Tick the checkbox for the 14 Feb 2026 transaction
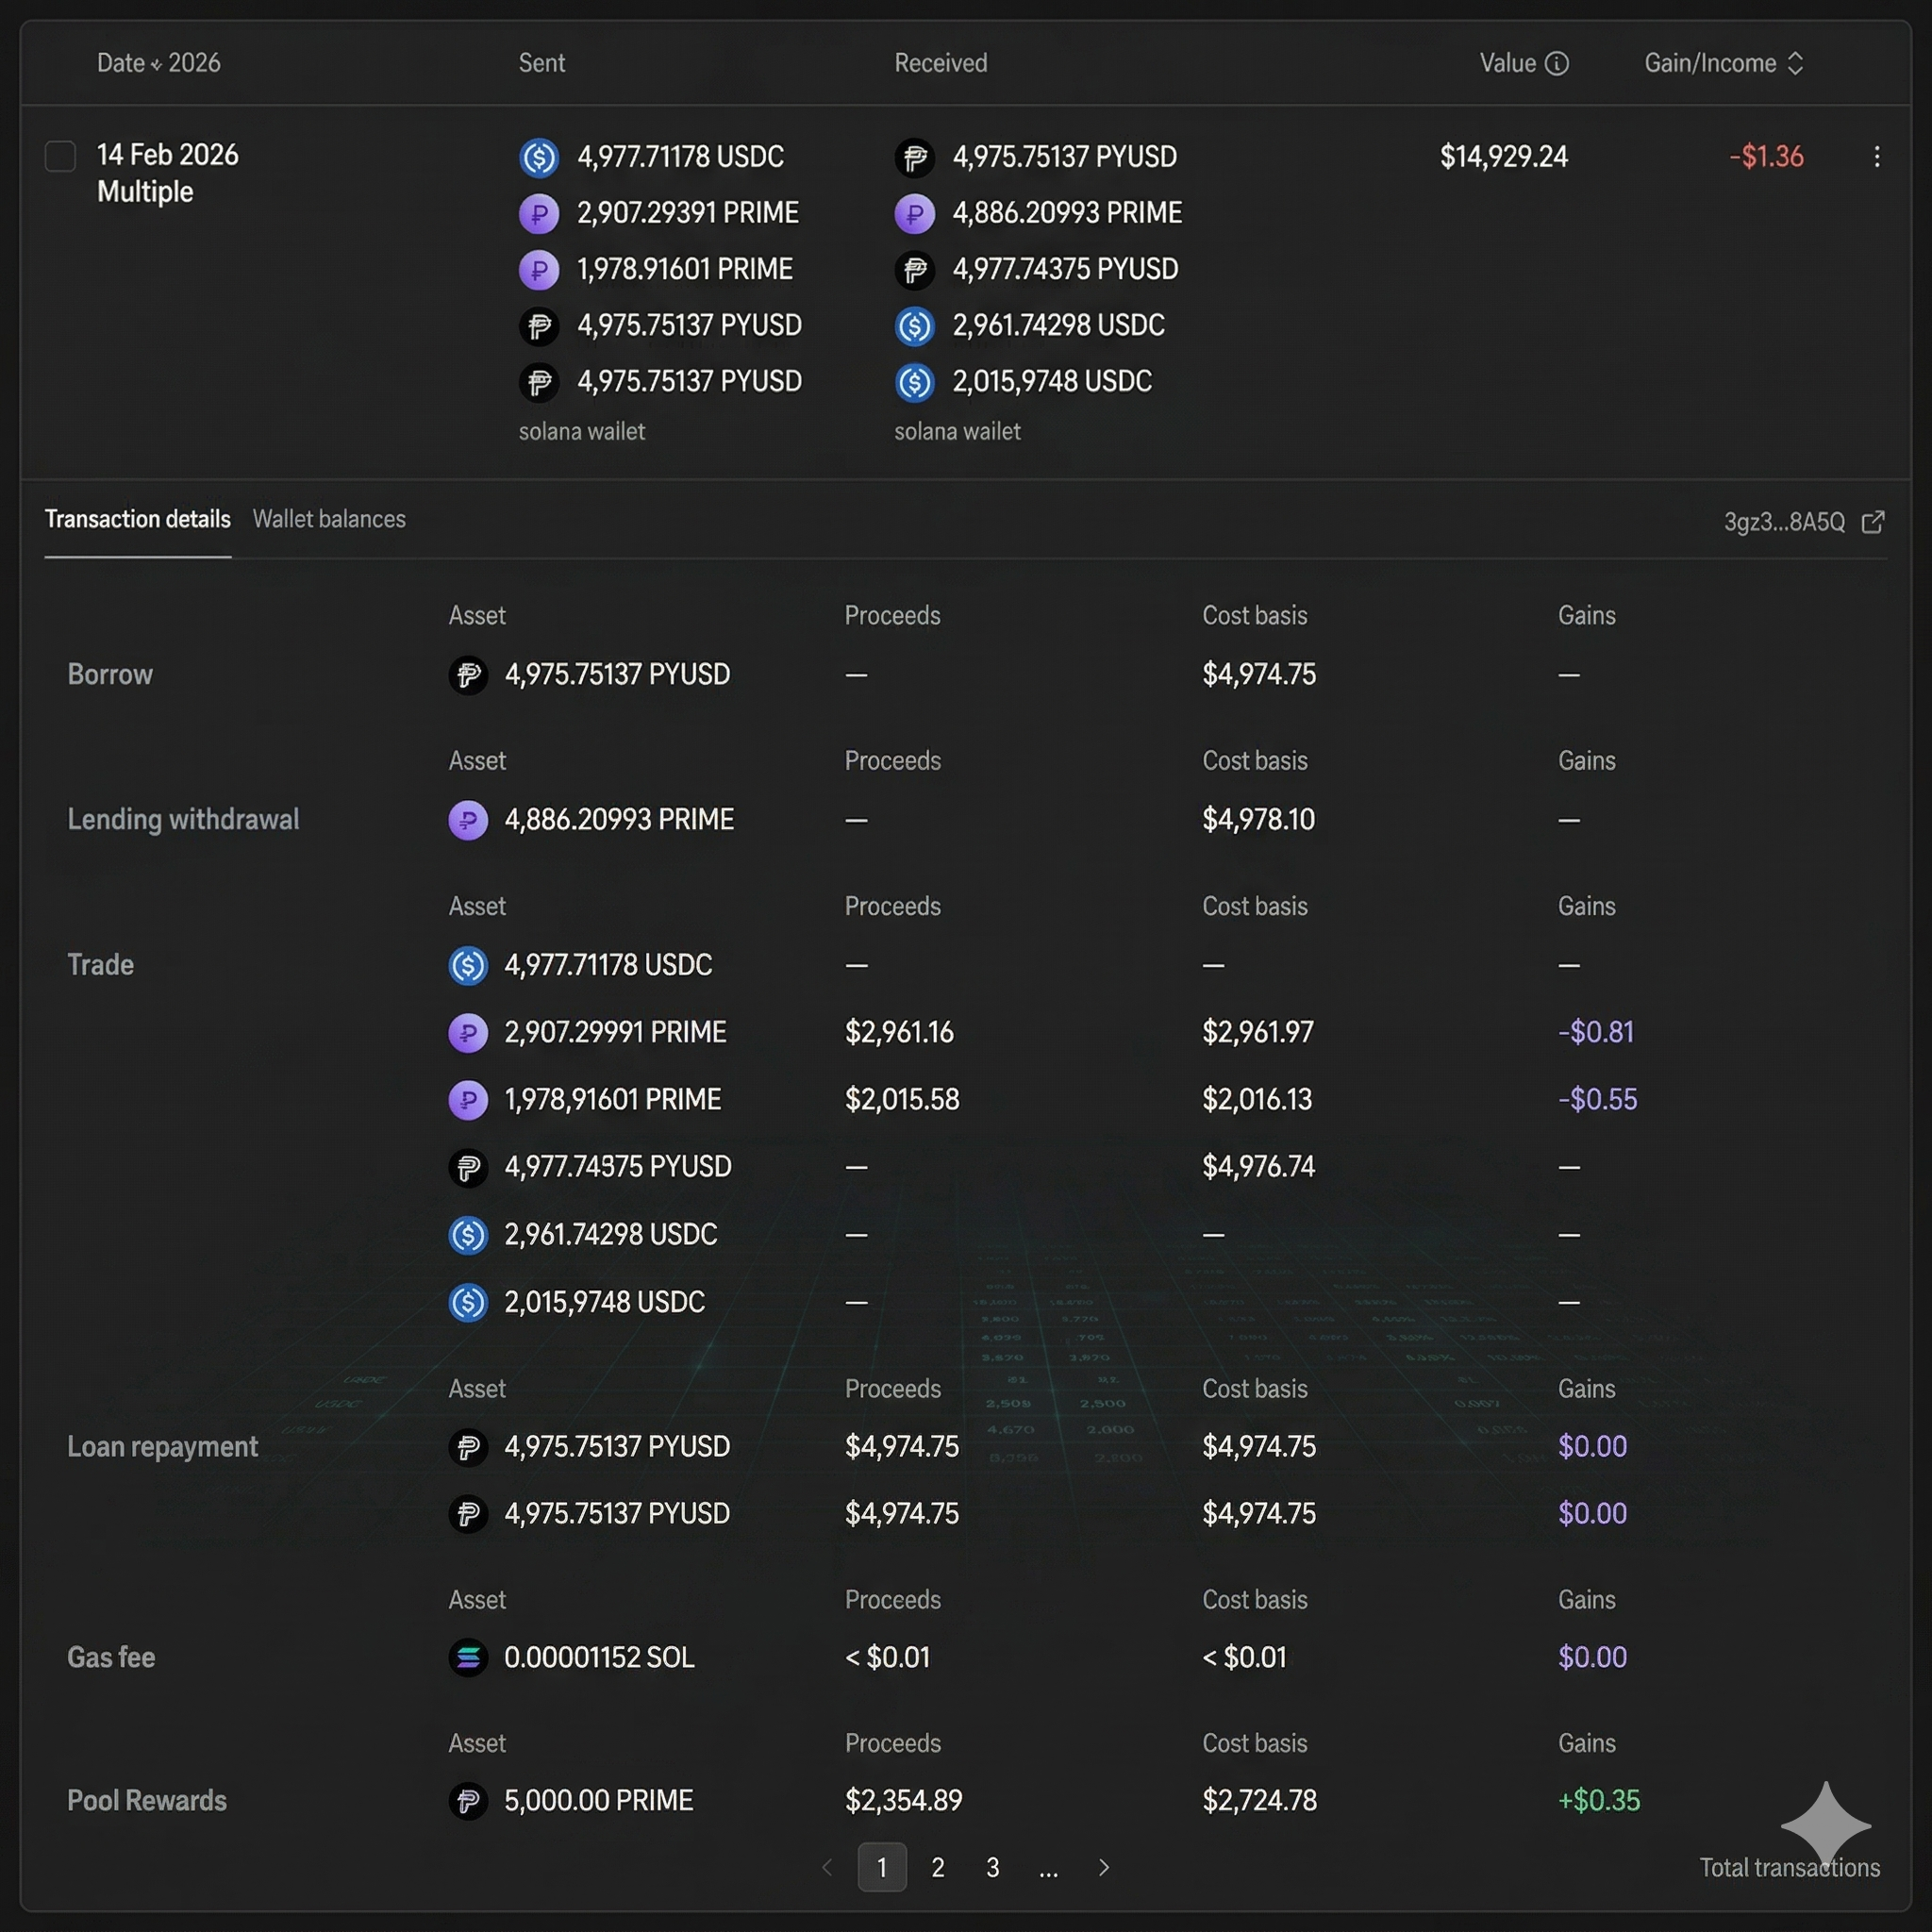 click(60, 156)
